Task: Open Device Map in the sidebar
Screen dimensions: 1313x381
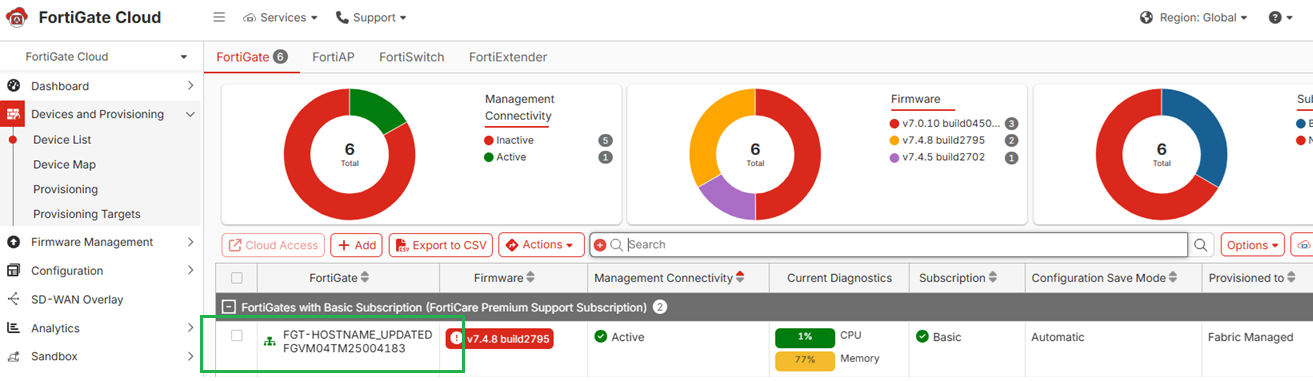Action: tap(64, 165)
